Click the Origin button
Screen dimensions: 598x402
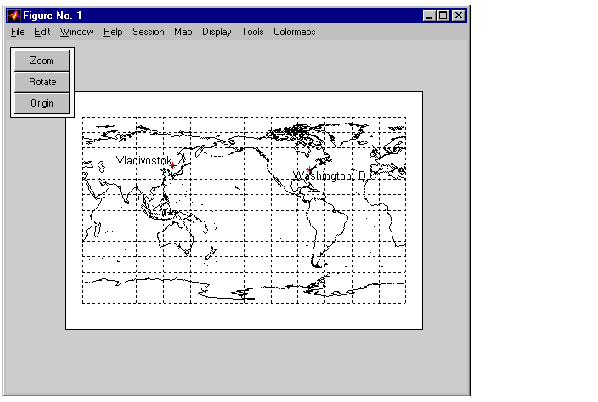42,103
